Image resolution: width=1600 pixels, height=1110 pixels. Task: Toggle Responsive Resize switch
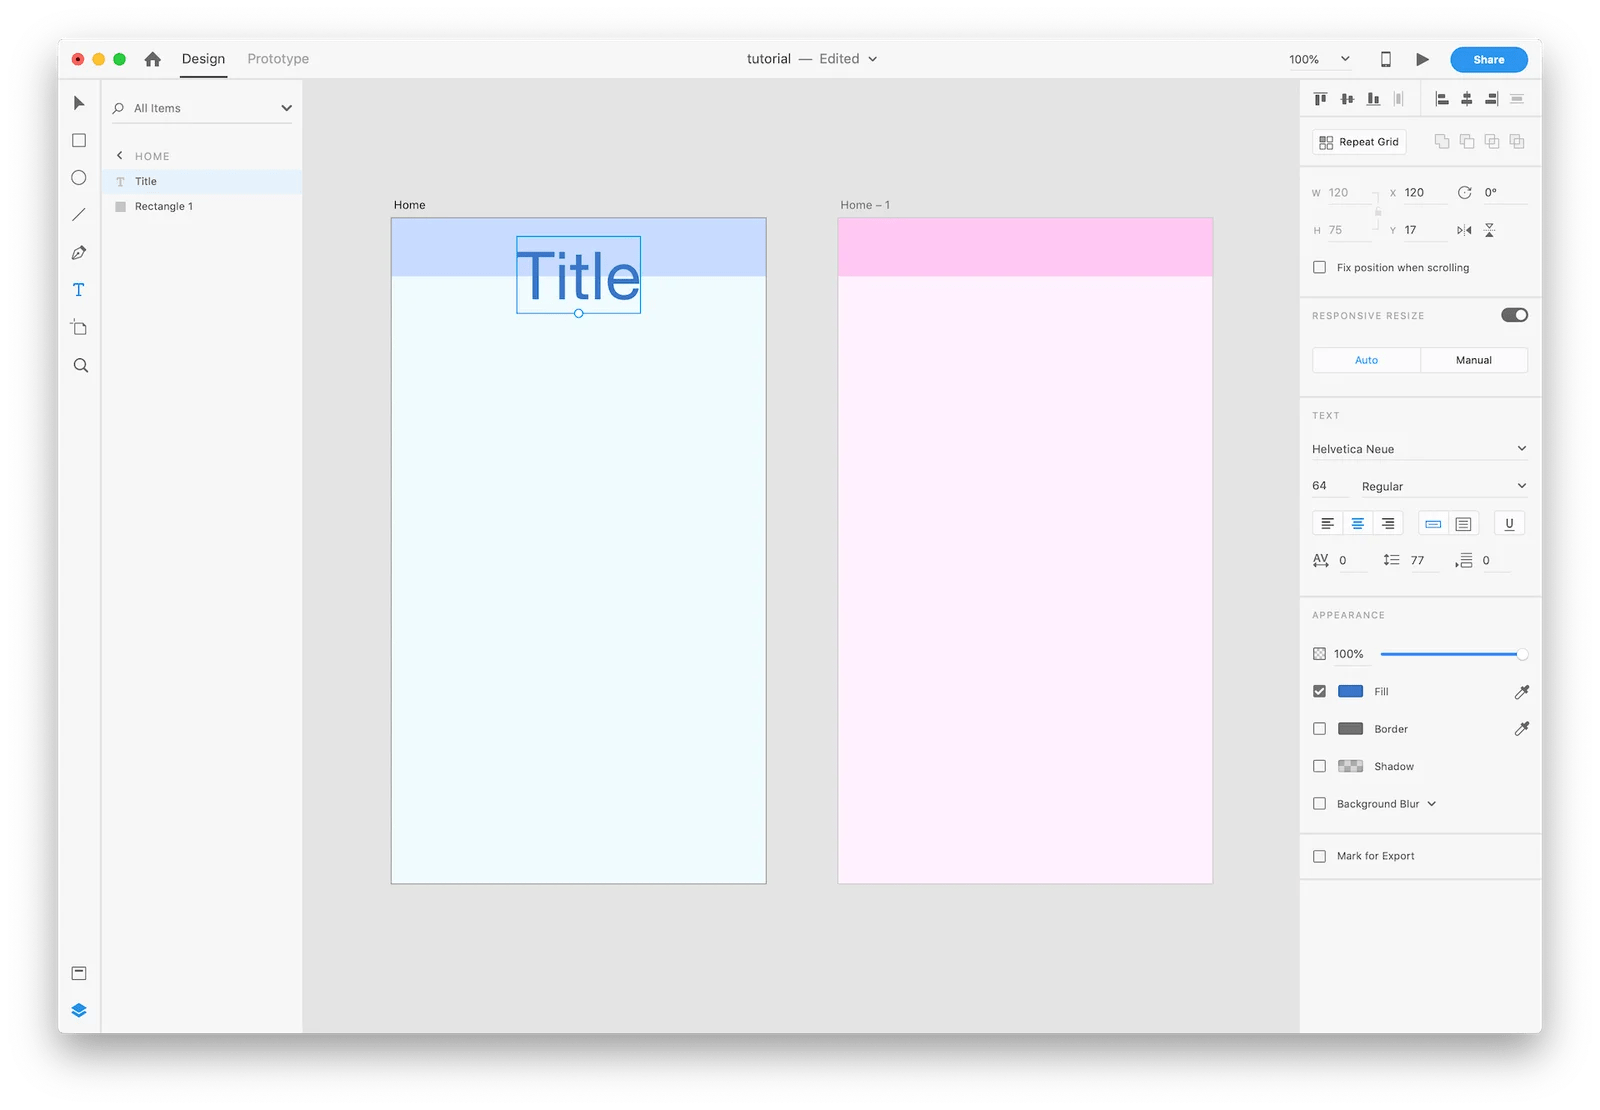pyautogui.click(x=1514, y=315)
